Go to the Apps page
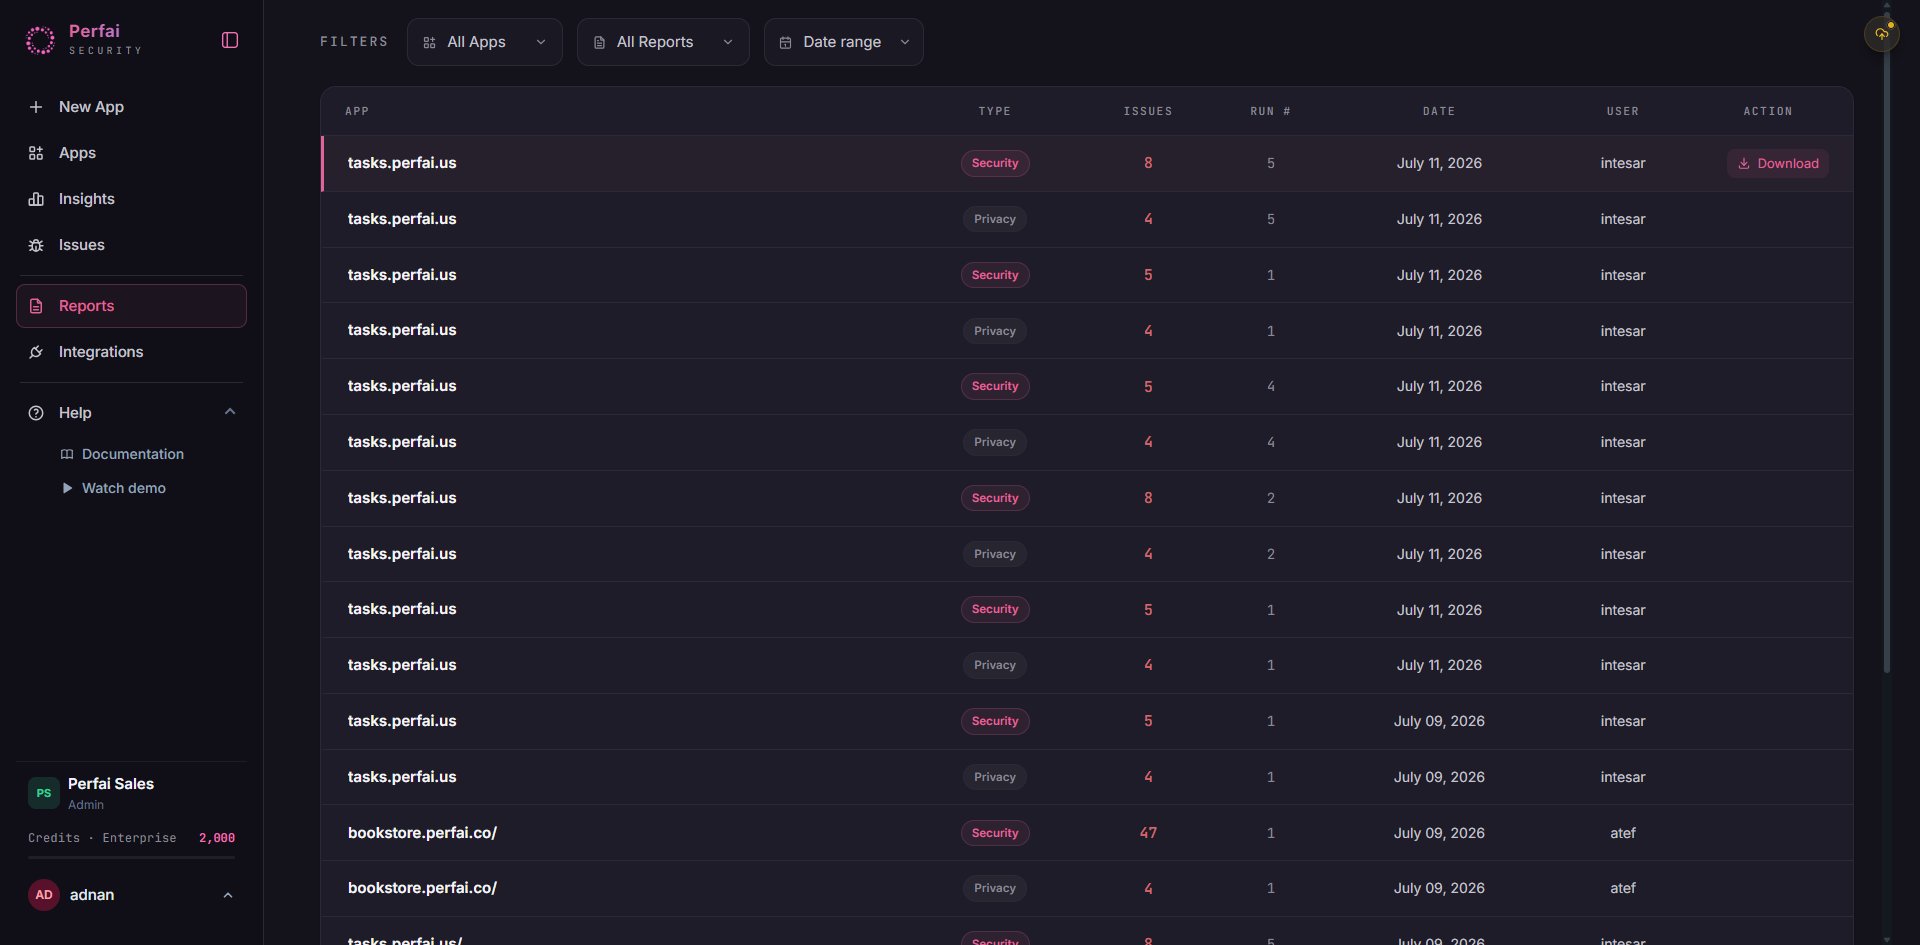Screen dimensions: 1920x945 [x=131, y=153]
